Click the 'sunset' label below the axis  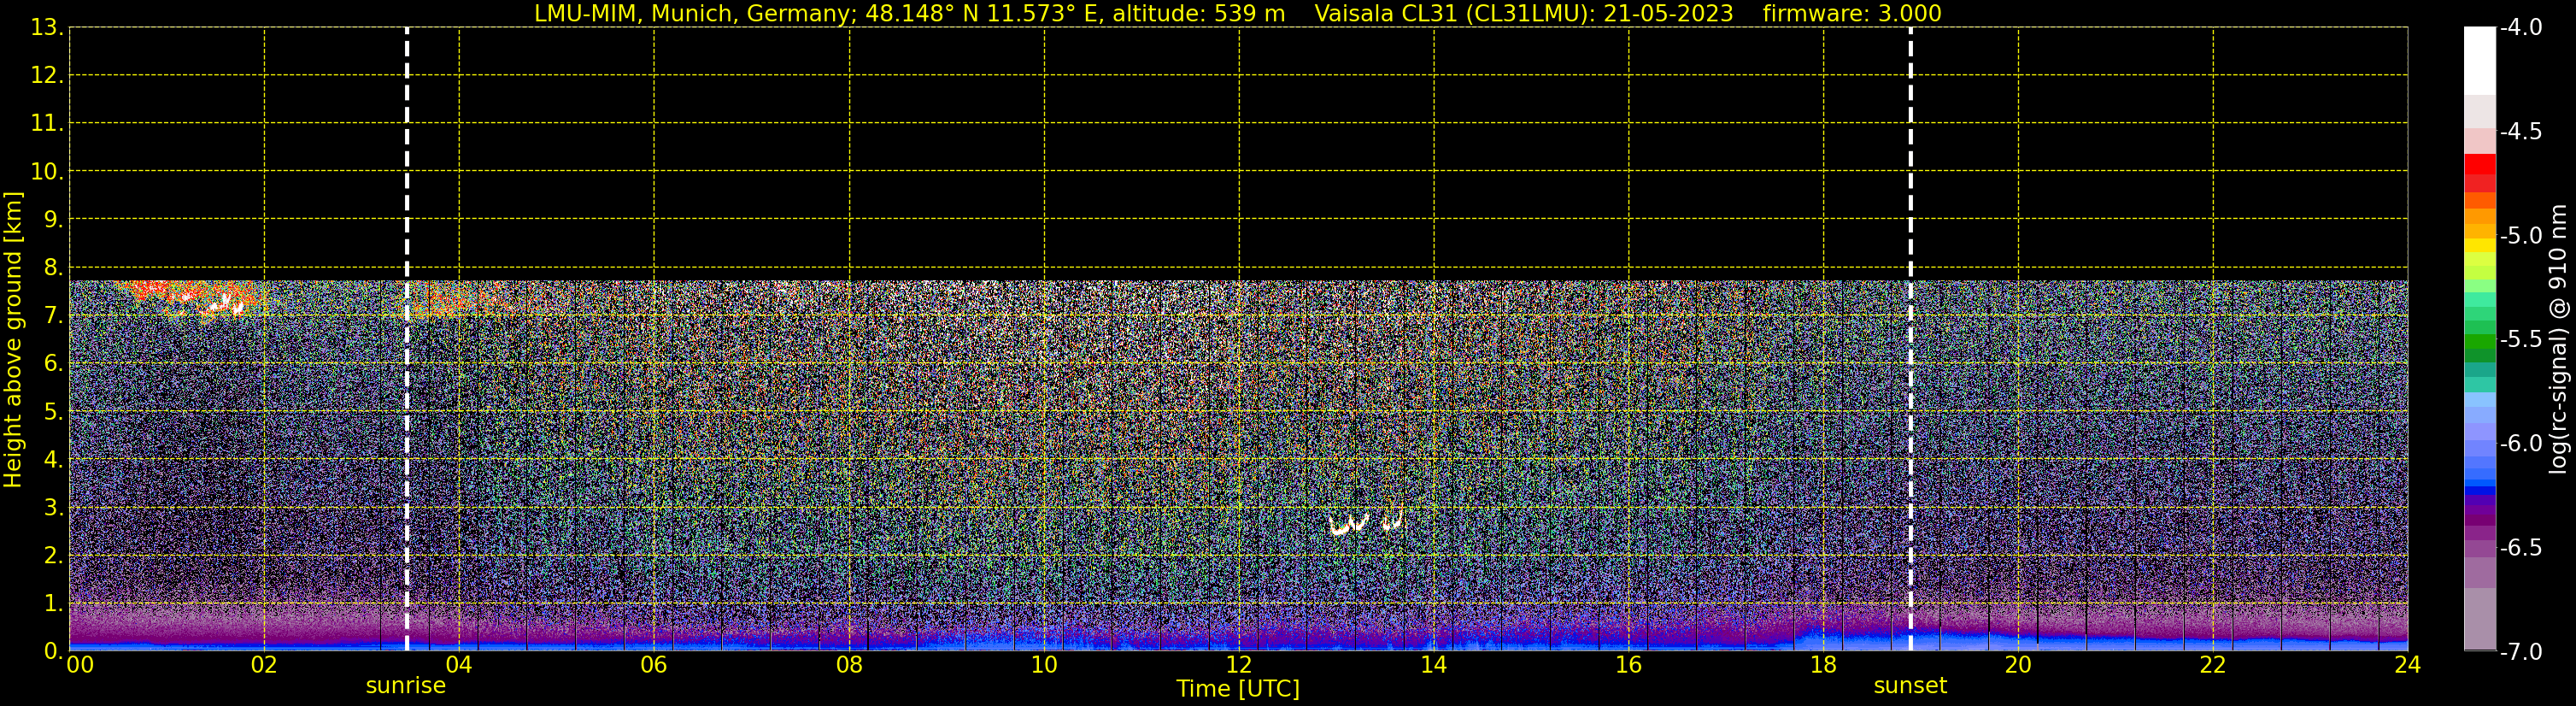[1910, 686]
